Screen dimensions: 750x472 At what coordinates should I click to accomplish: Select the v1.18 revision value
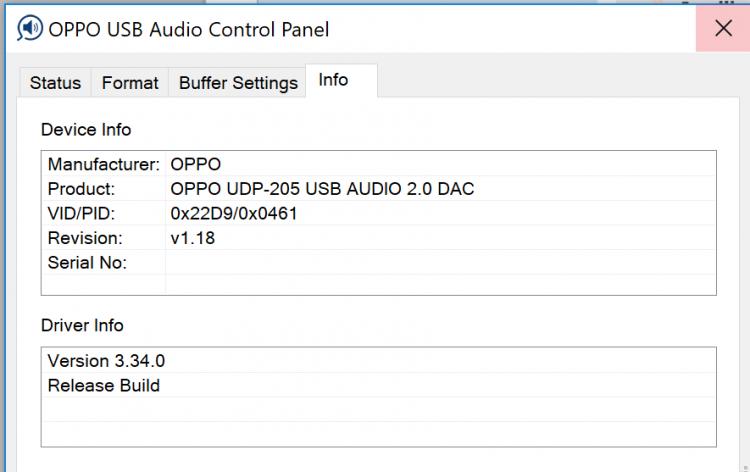coord(193,238)
